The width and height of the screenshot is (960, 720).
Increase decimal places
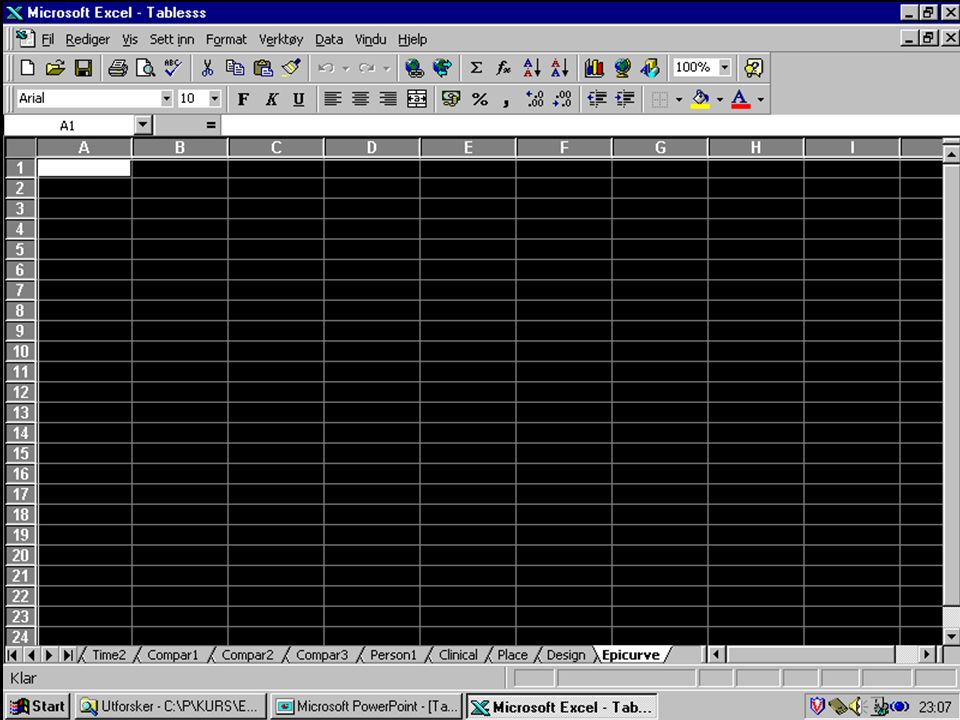534,99
